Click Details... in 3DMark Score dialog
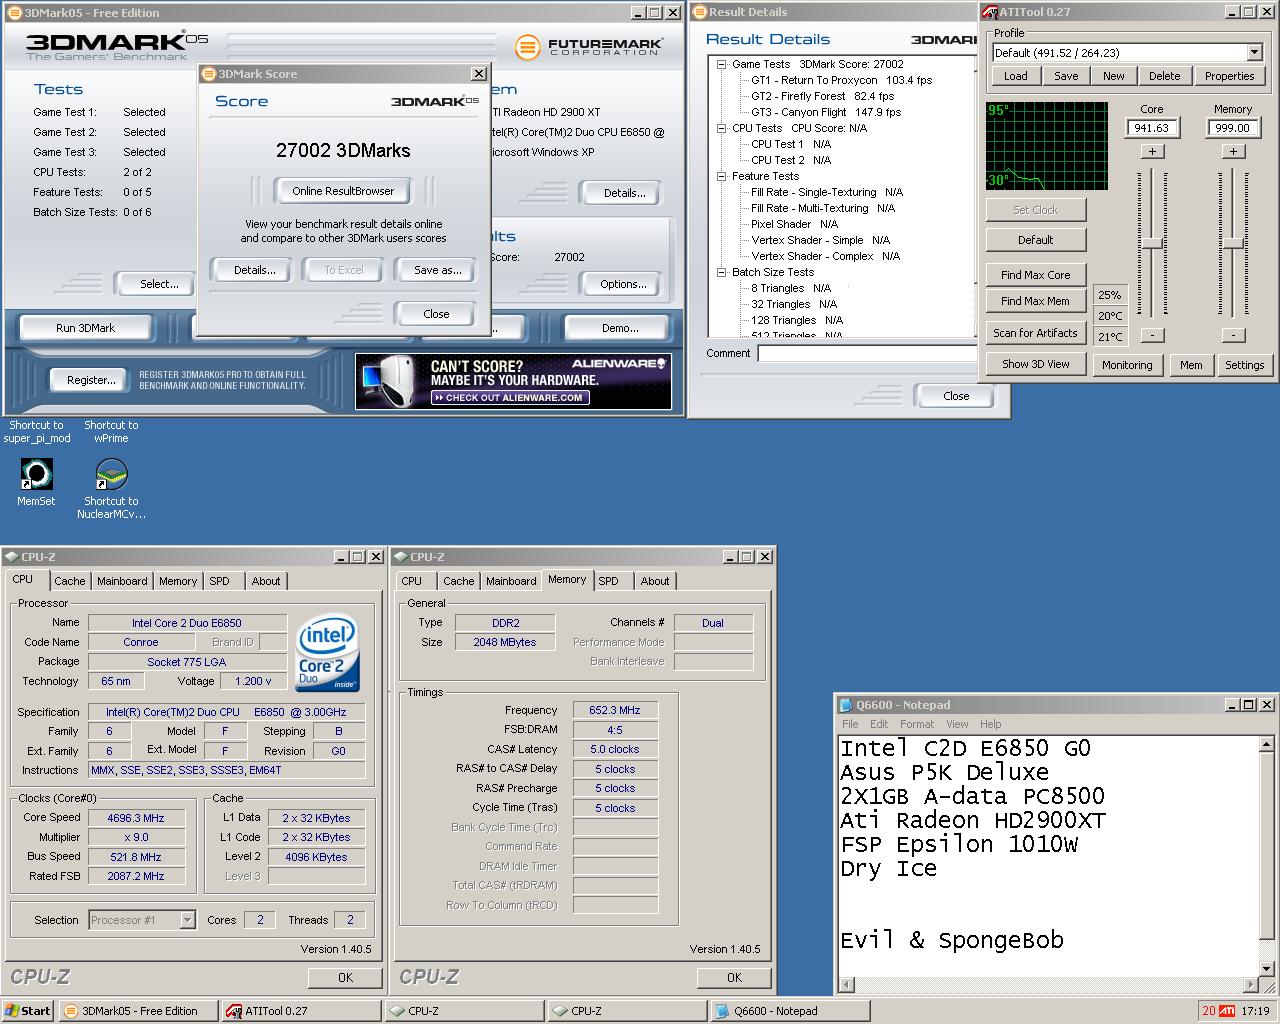 click(x=255, y=270)
